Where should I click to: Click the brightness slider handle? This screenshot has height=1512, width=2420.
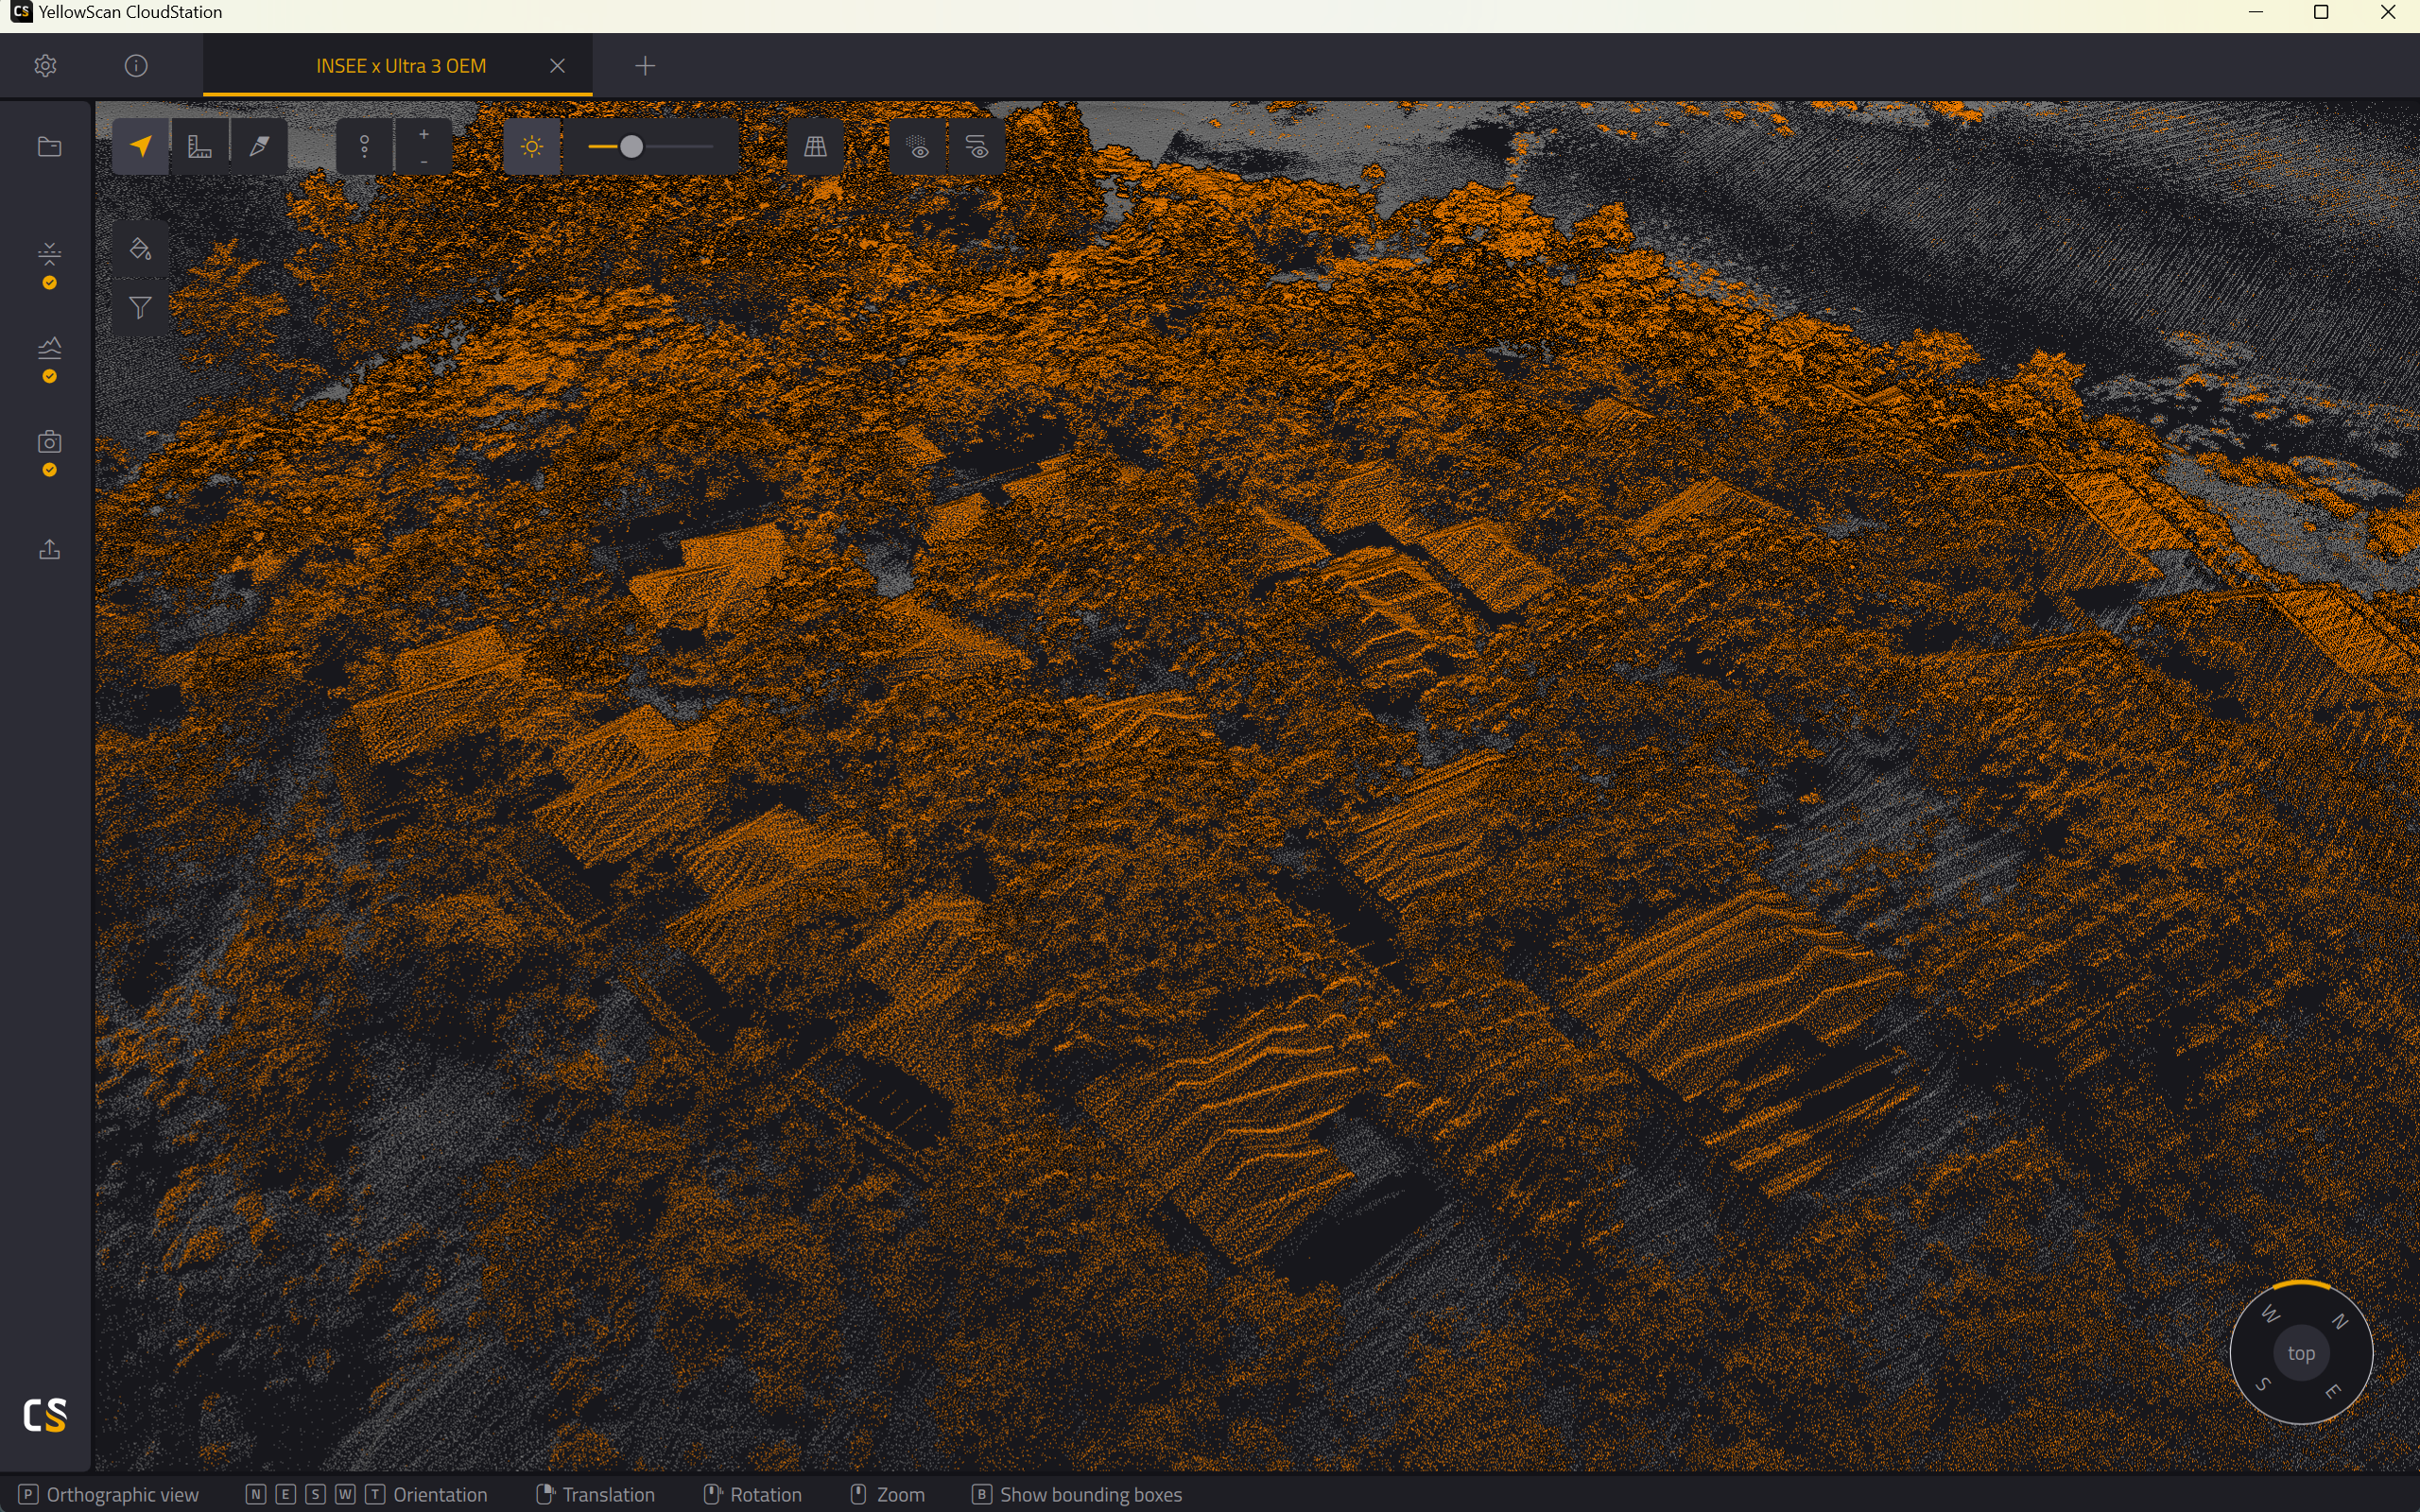[631, 147]
